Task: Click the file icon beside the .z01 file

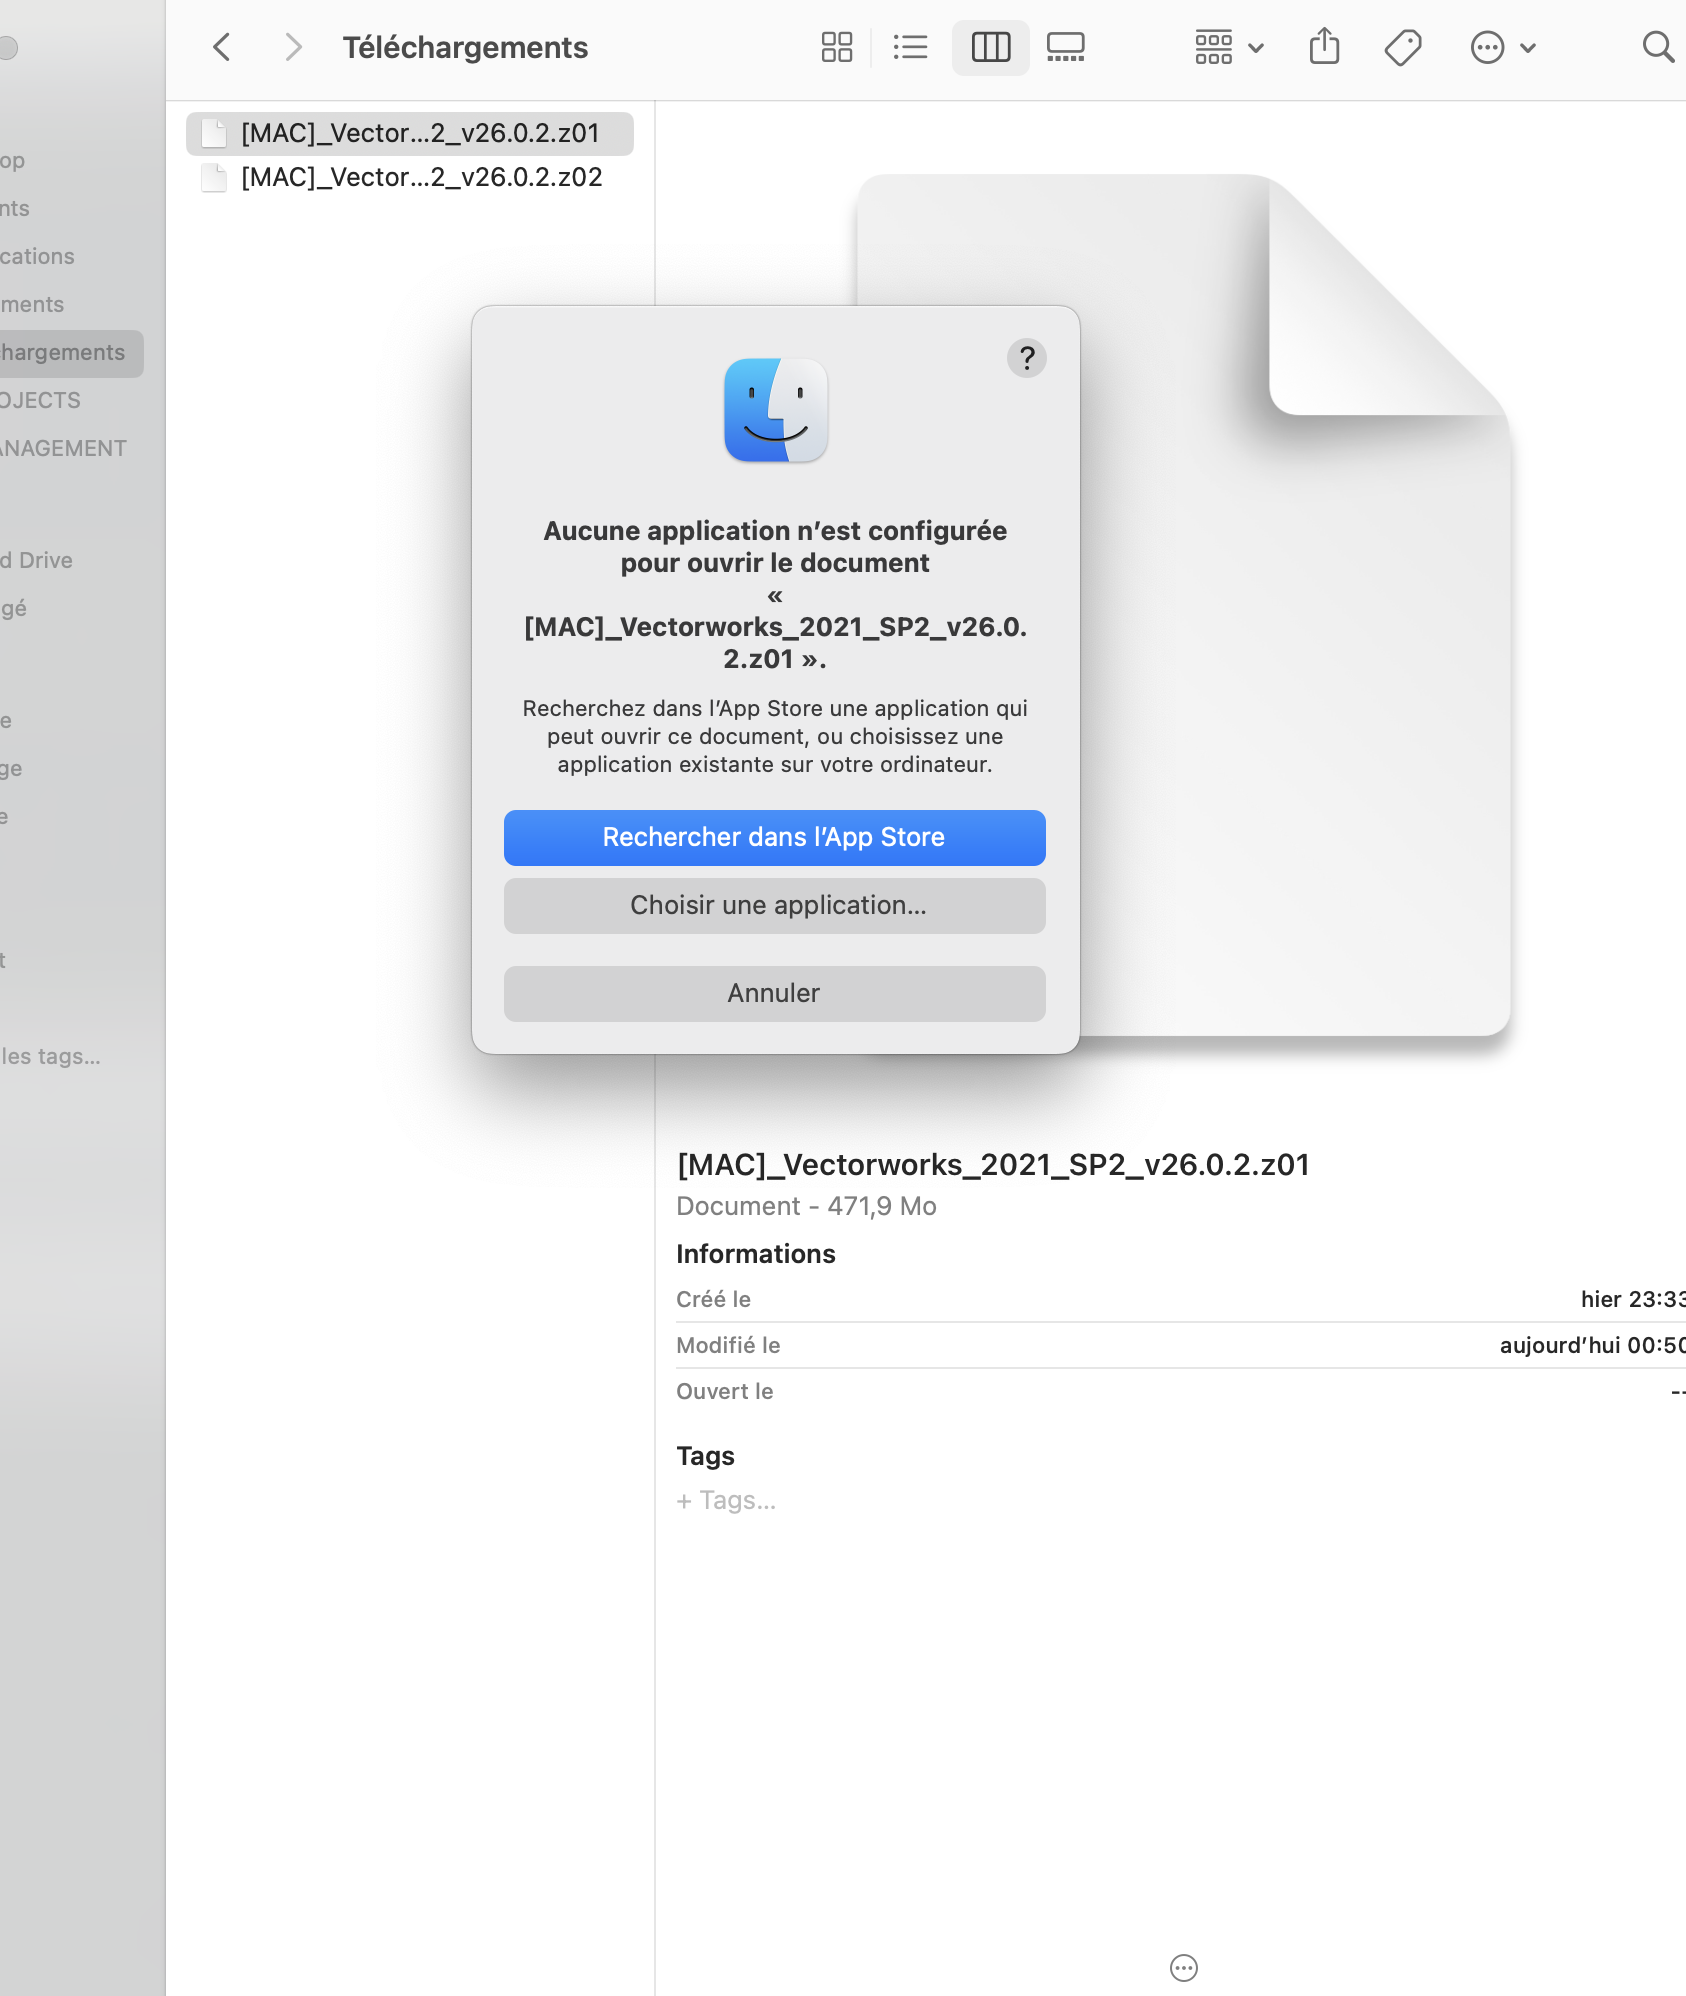Action: tap(213, 134)
